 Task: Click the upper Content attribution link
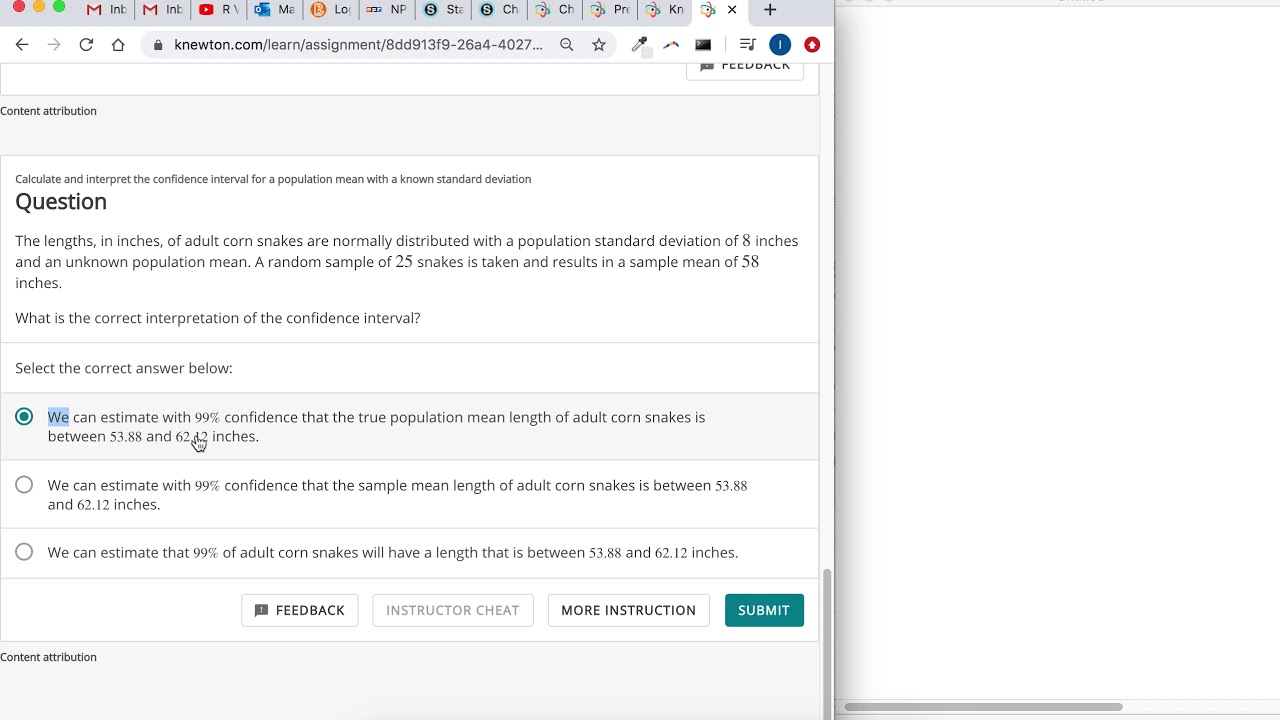tap(48, 111)
